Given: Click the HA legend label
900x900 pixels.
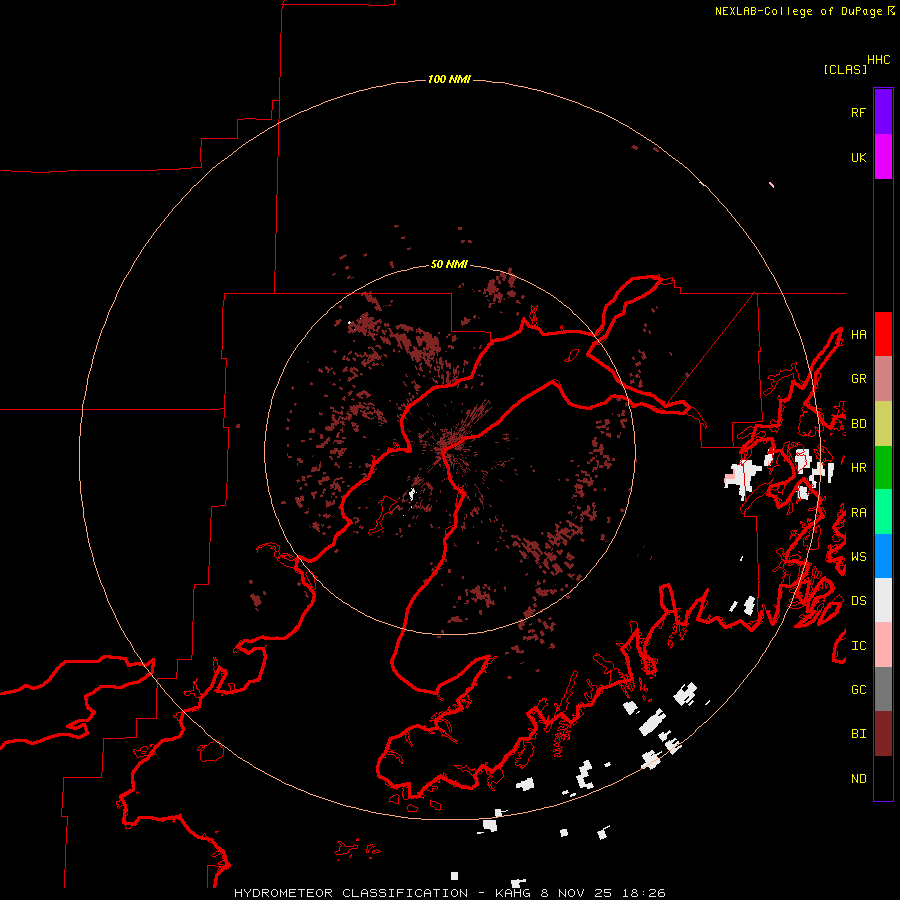Looking at the screenshot, I should [x=858, y=334].
